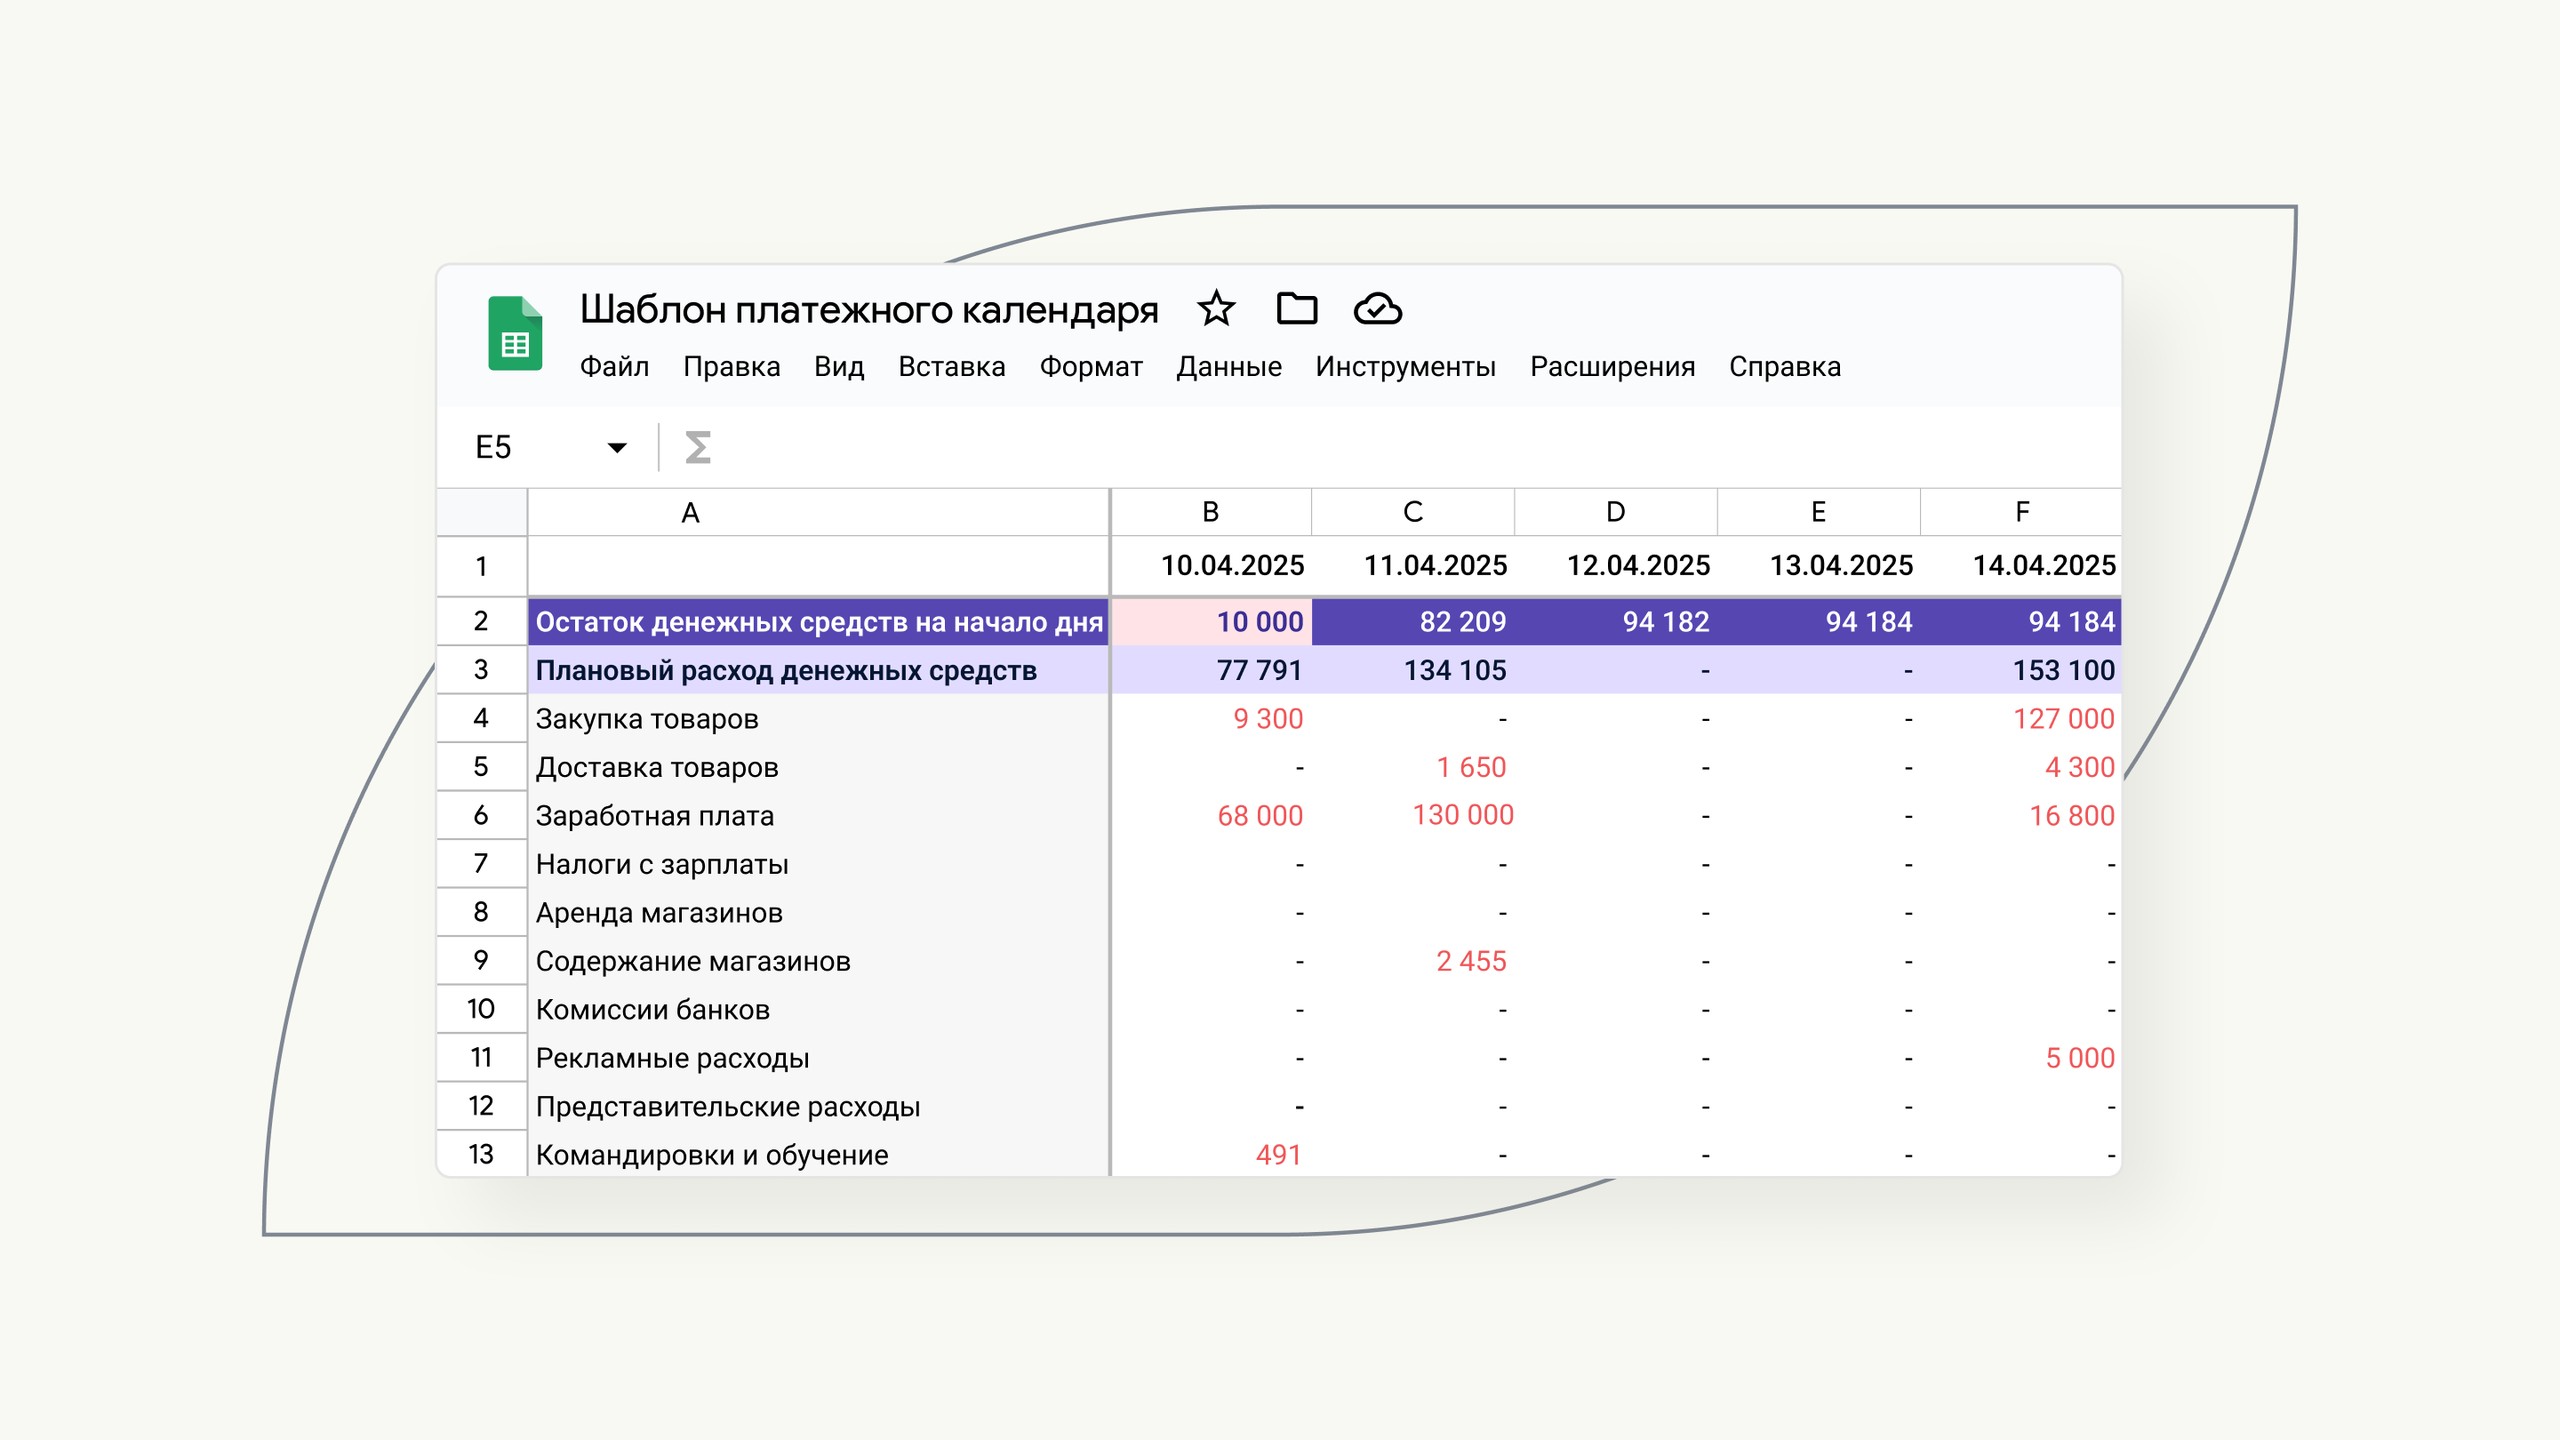The width and height of the screenshot is (2560, 1440).
Task: Click the select-all corner box
Action: (x=482, y=512)
